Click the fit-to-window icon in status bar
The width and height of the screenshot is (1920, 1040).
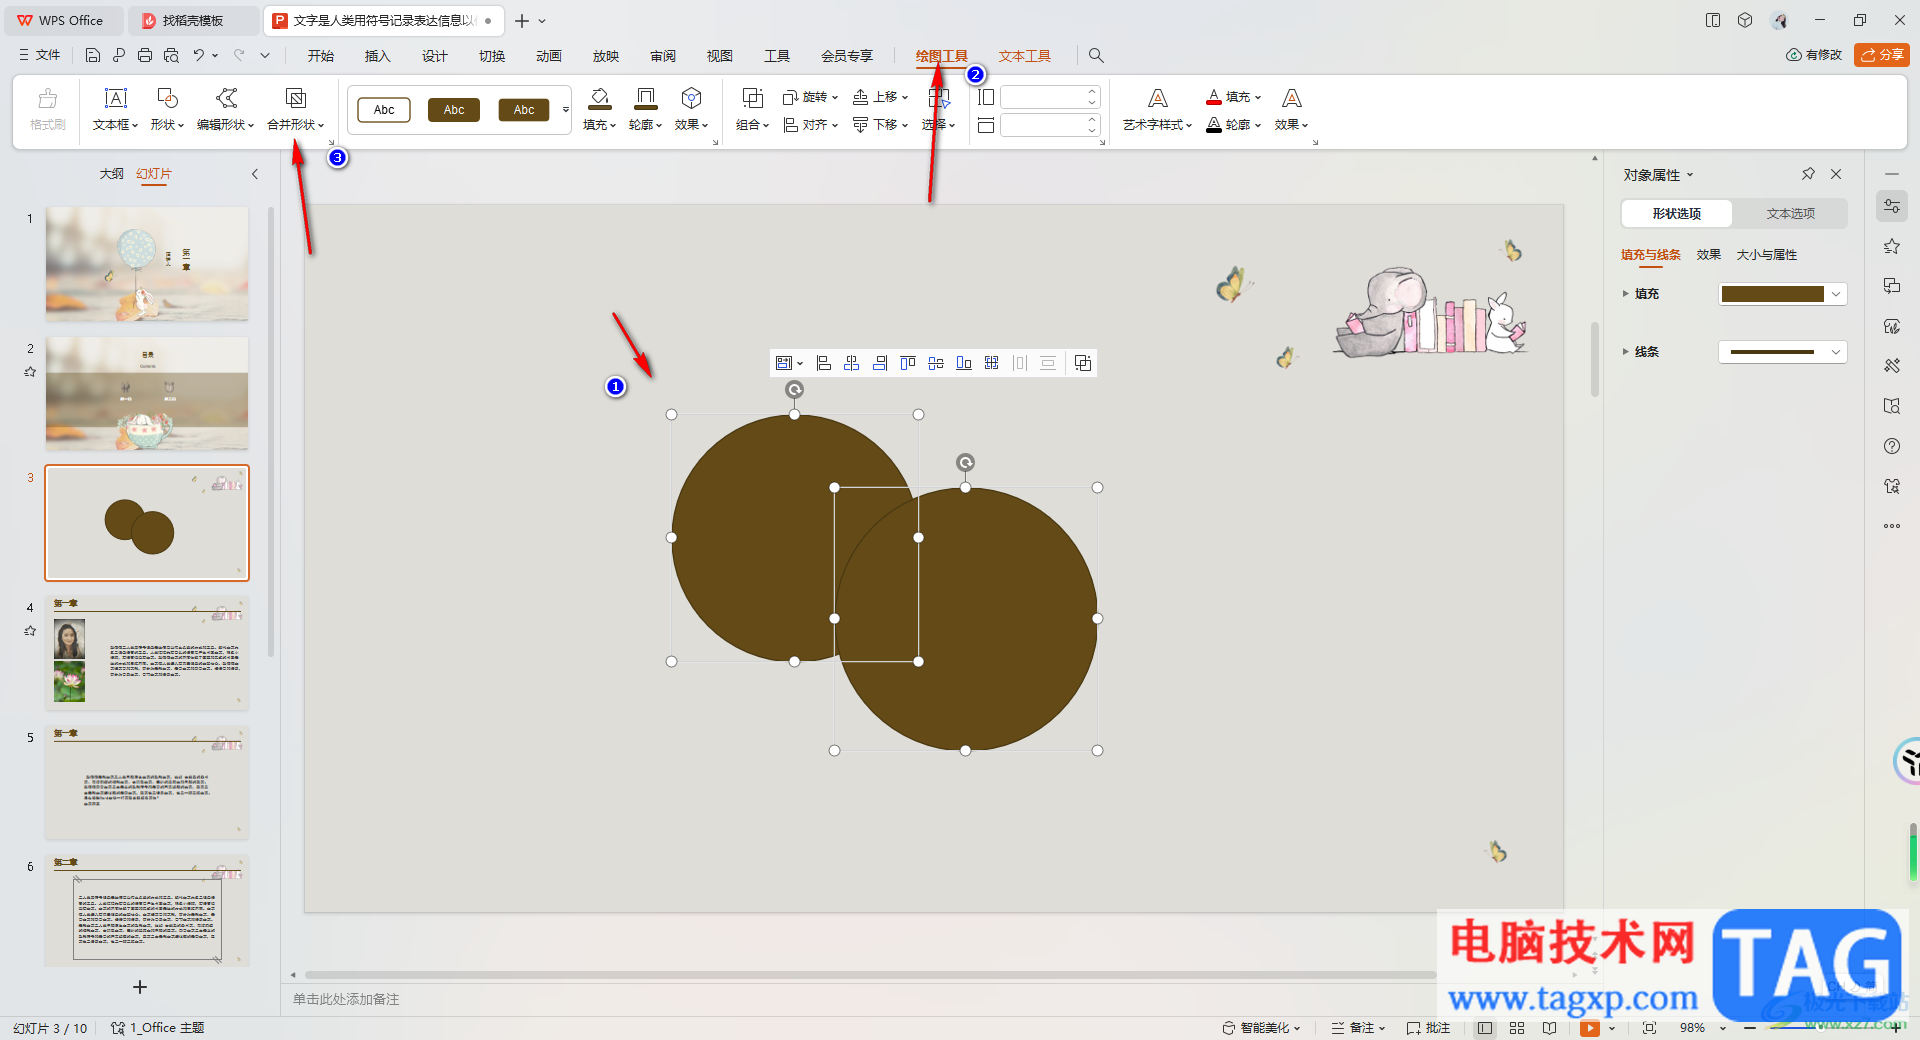[x=1649, y=1028]
